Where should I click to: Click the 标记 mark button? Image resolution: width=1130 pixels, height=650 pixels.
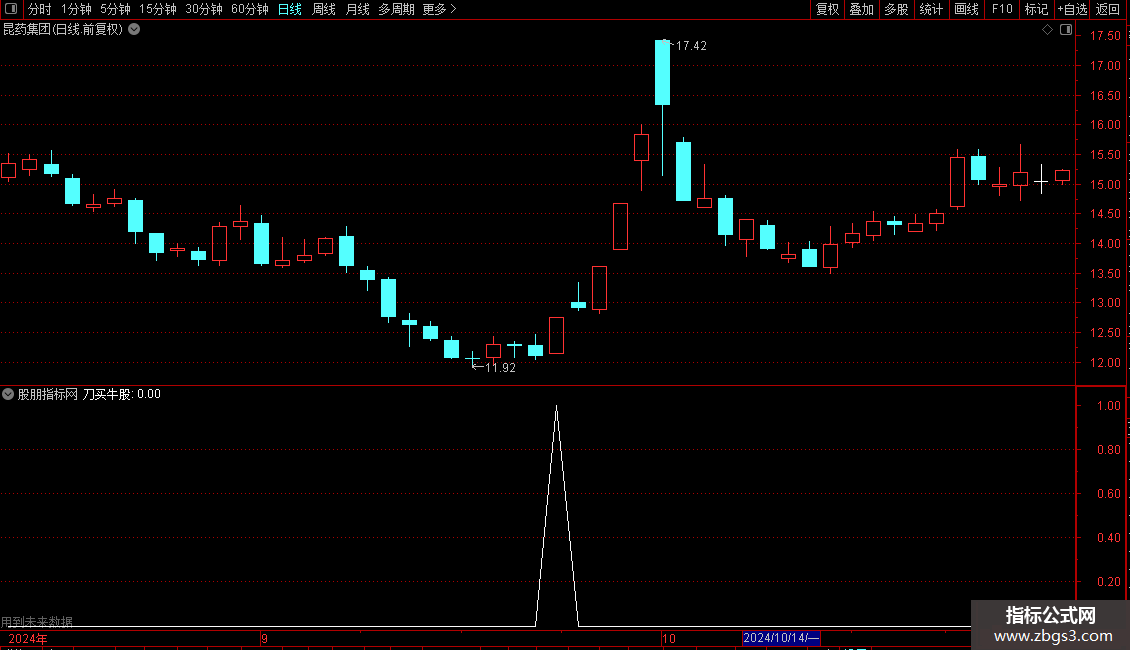1036,9
